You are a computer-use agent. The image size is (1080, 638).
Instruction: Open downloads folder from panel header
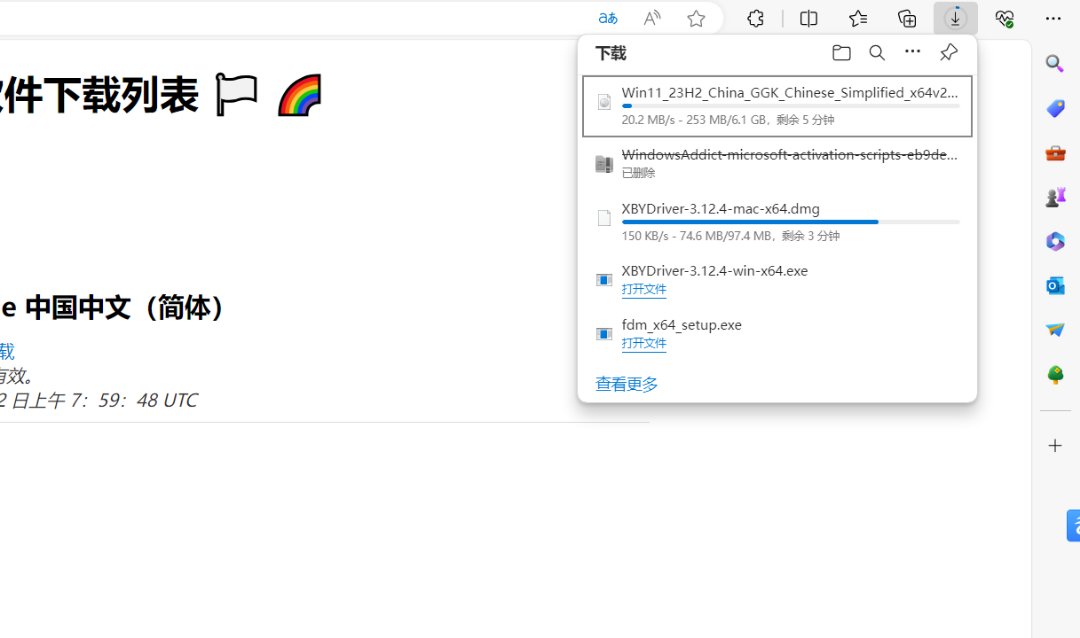tap(841, 53)
